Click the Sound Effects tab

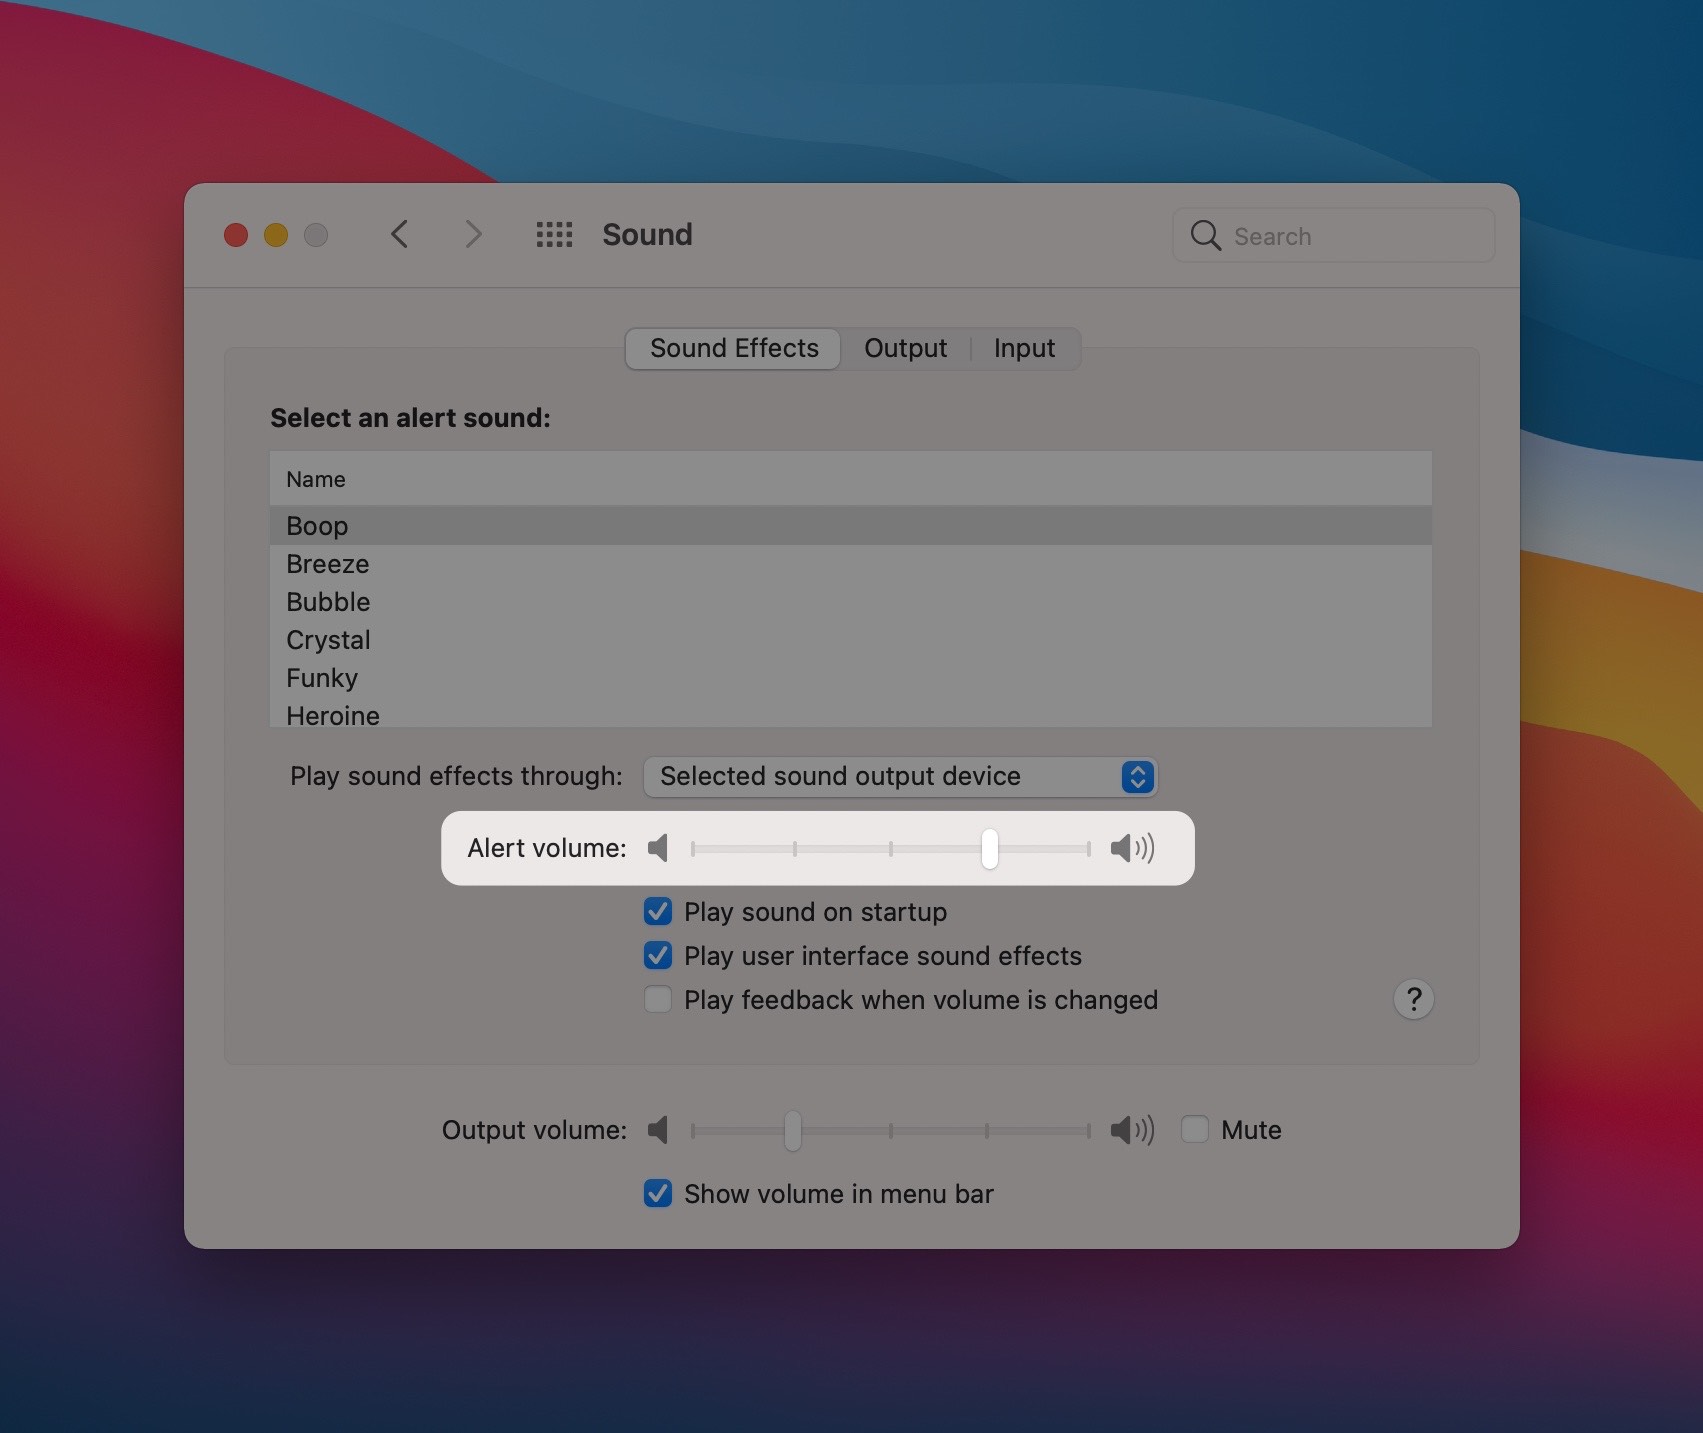coord(732,348)
